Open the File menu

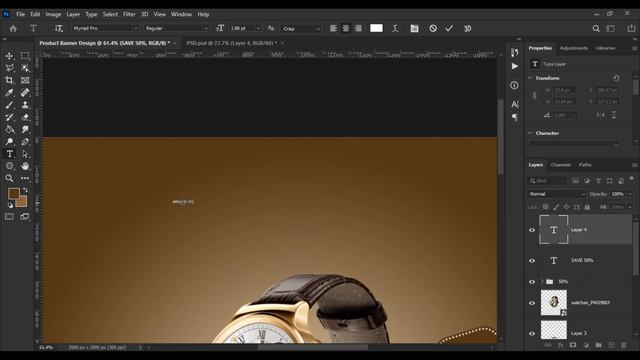tap(20, 14)
